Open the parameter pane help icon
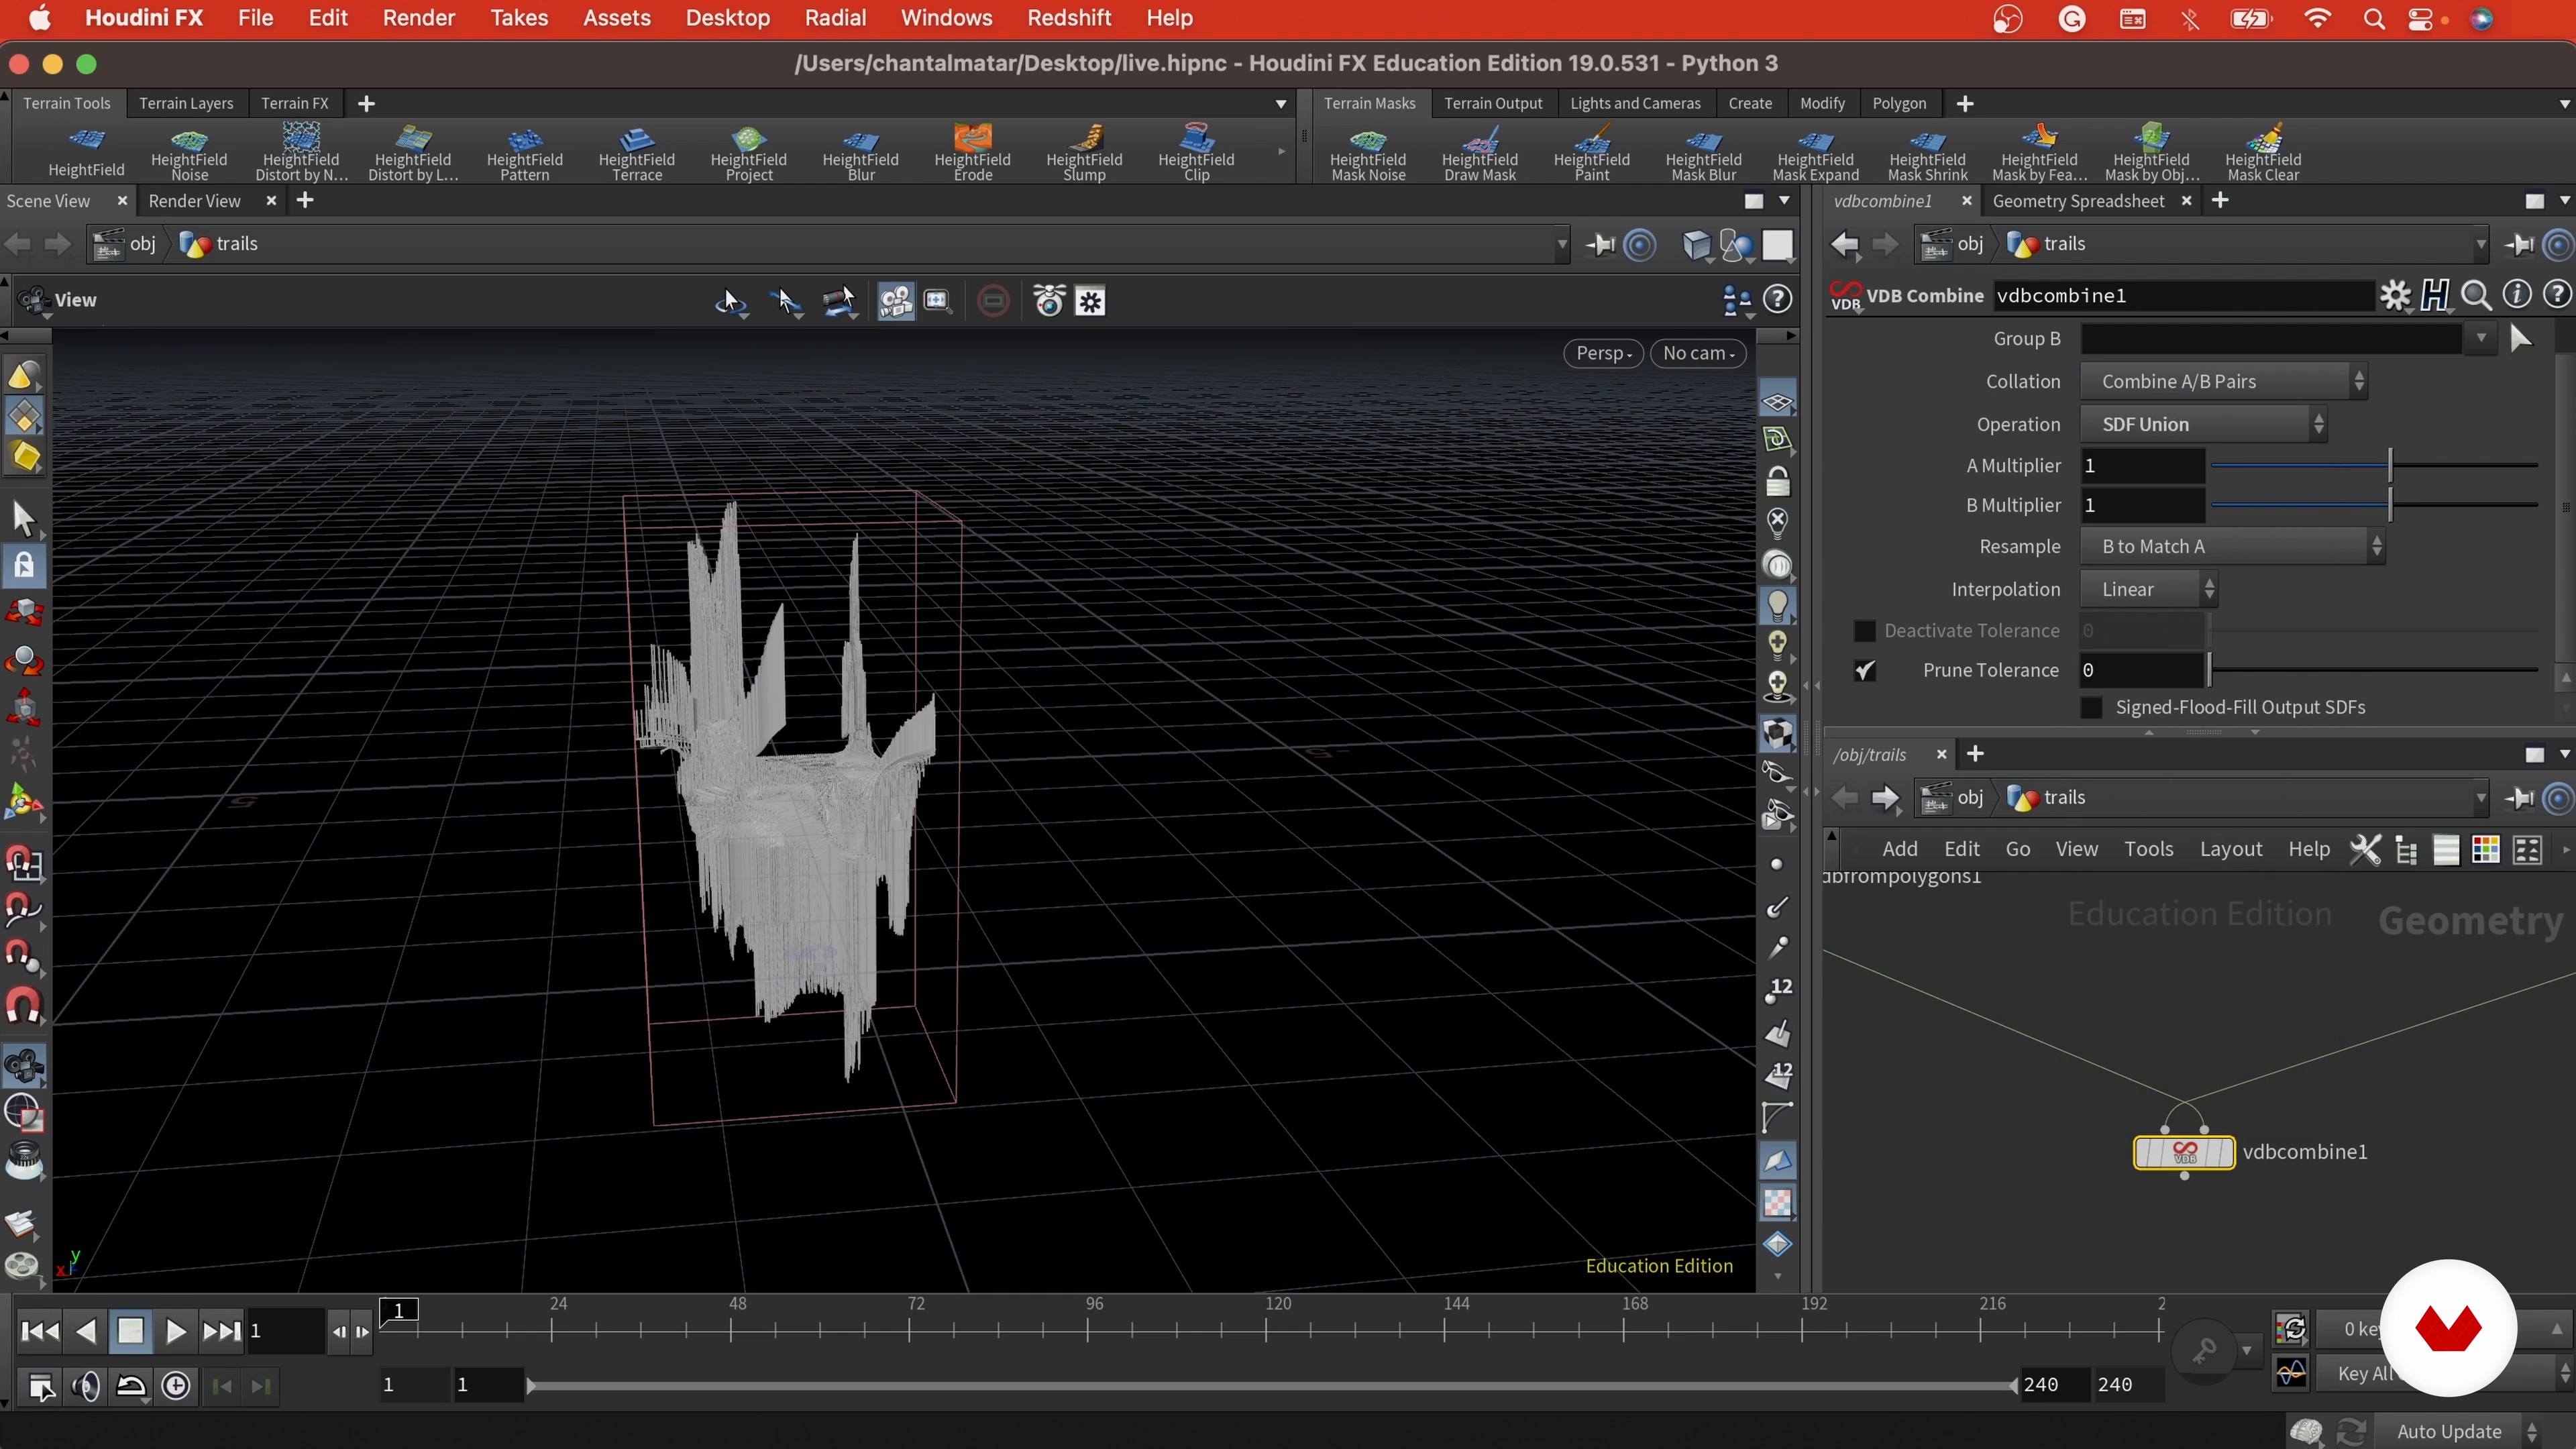2576x1449 pixels. [2557, 294]
